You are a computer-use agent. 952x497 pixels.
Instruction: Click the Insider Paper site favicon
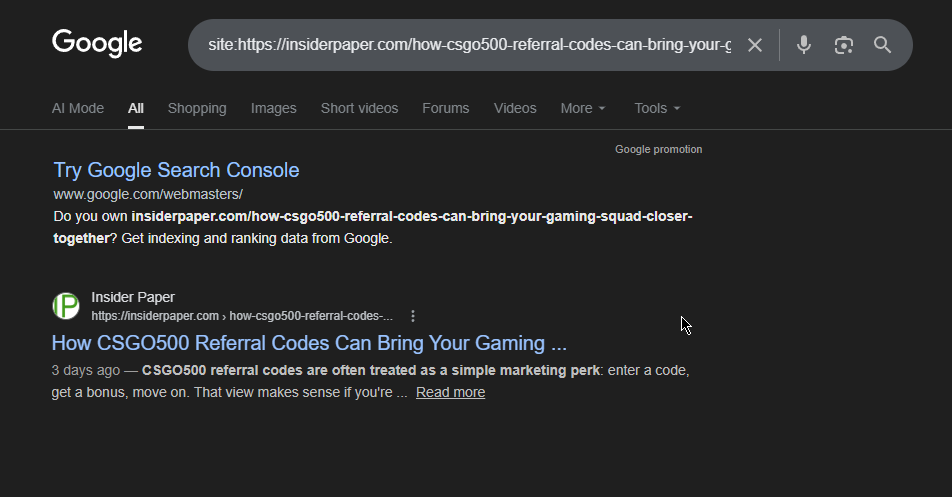(66, 306)
